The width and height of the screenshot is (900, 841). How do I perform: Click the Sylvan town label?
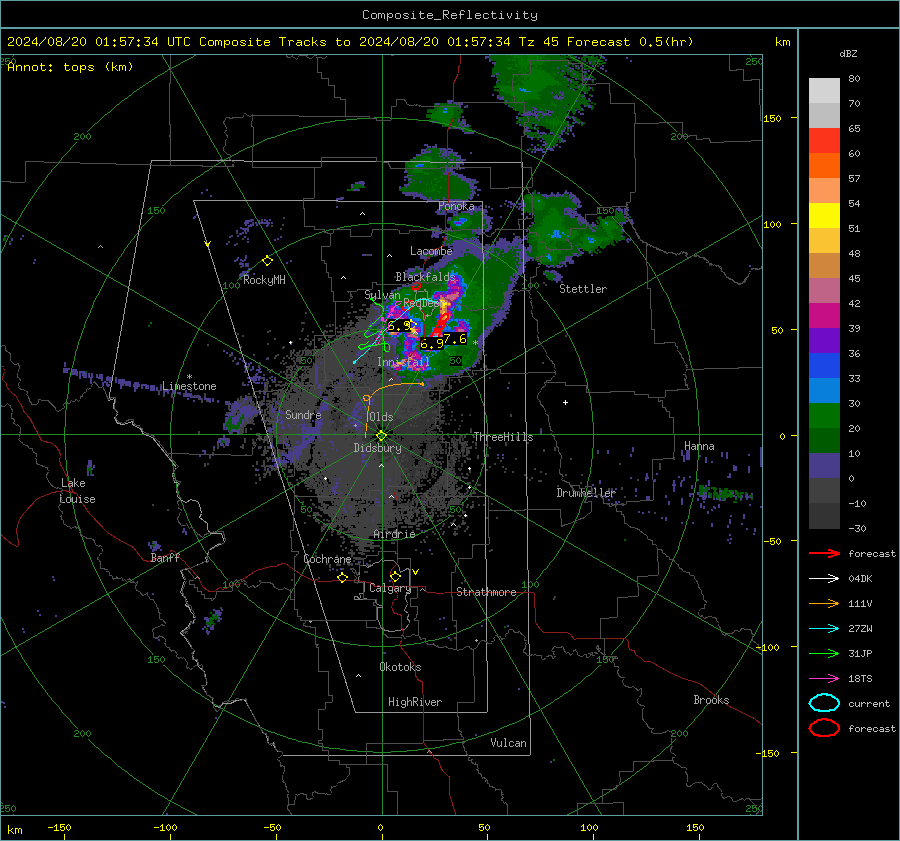tap(382, 295)
